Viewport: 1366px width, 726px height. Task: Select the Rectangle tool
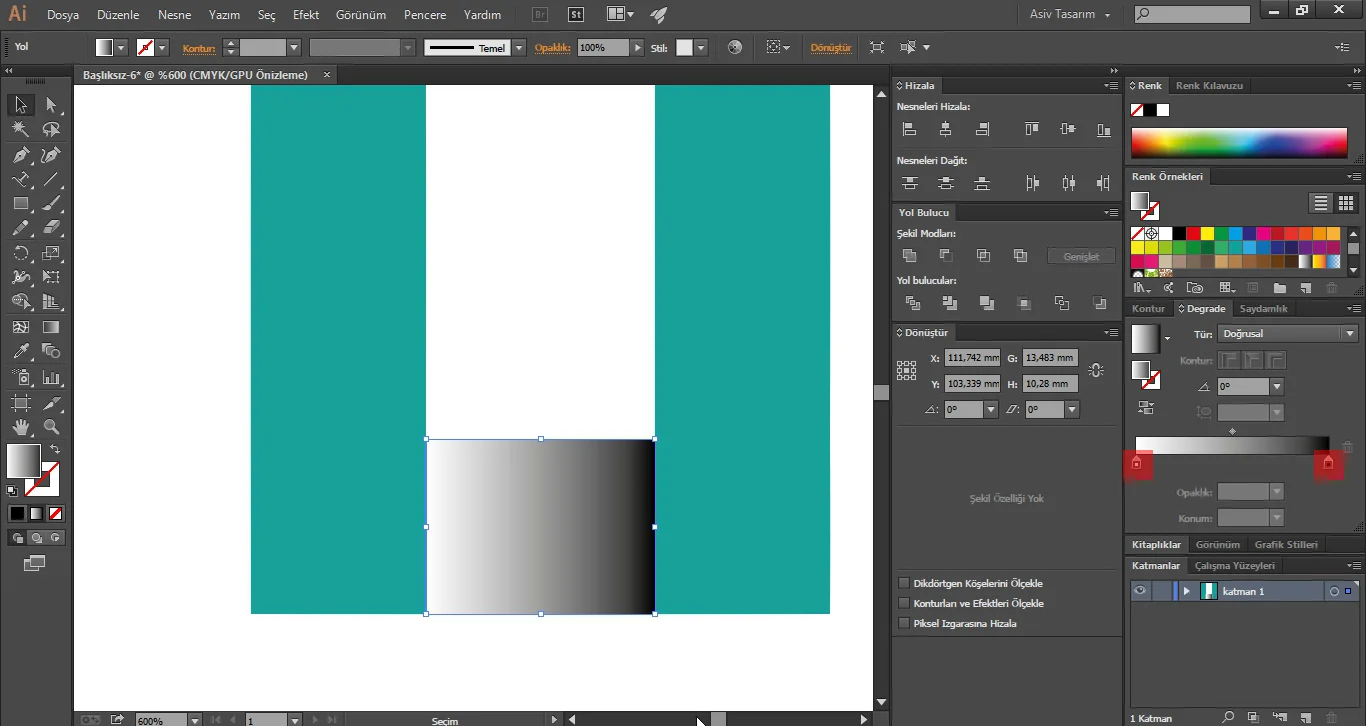[x=20, y=204]
